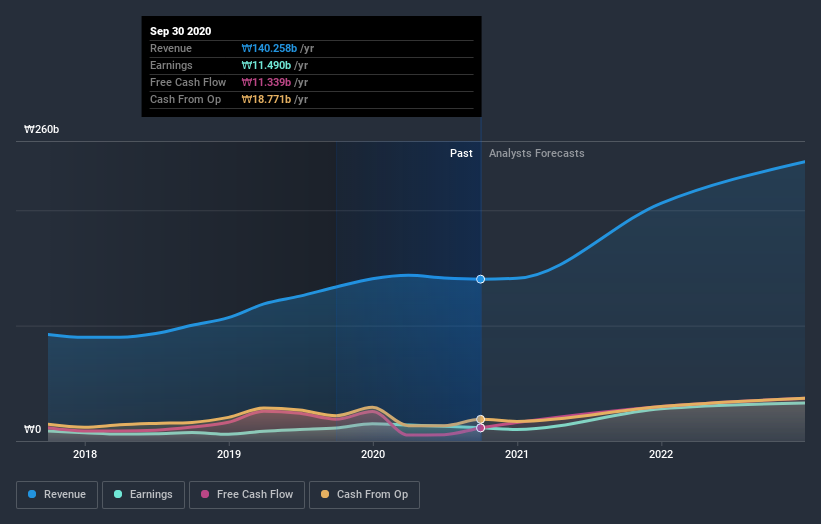The image size is (821, 524).
Task: Click the ₩260b y-axis label
Action: [x=41, y=129]
